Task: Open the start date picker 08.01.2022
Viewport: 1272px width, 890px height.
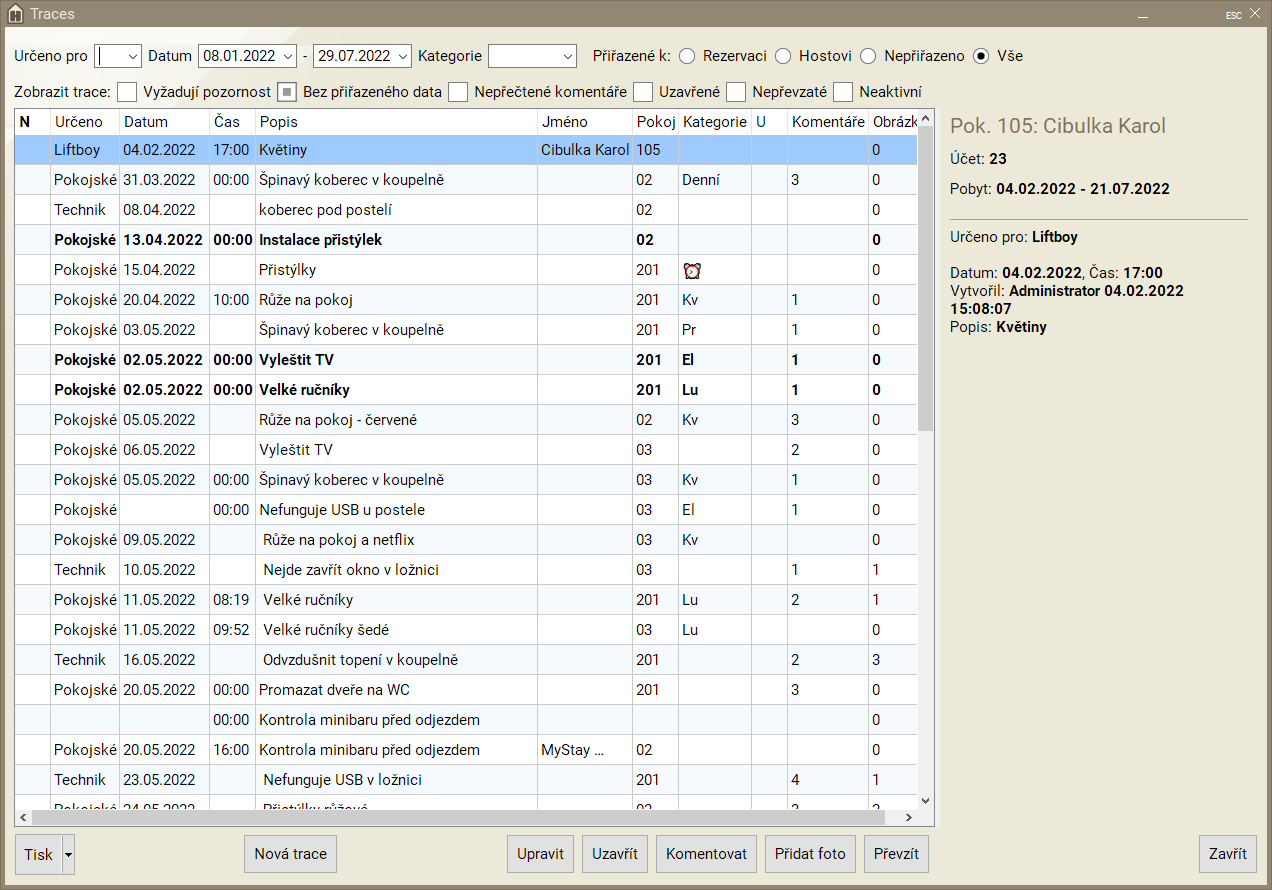Action: [x=288, y=56]
